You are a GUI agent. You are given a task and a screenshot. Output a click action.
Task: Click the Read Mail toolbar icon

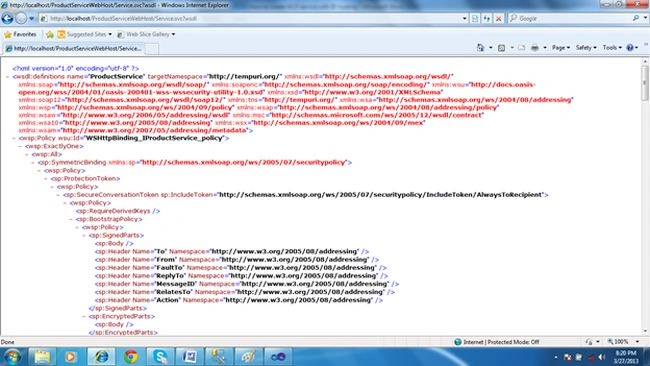click(521, 48)
